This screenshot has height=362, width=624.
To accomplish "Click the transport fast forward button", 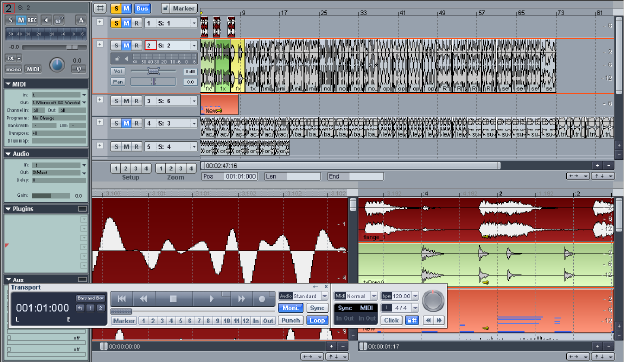I will pos(241,299).
